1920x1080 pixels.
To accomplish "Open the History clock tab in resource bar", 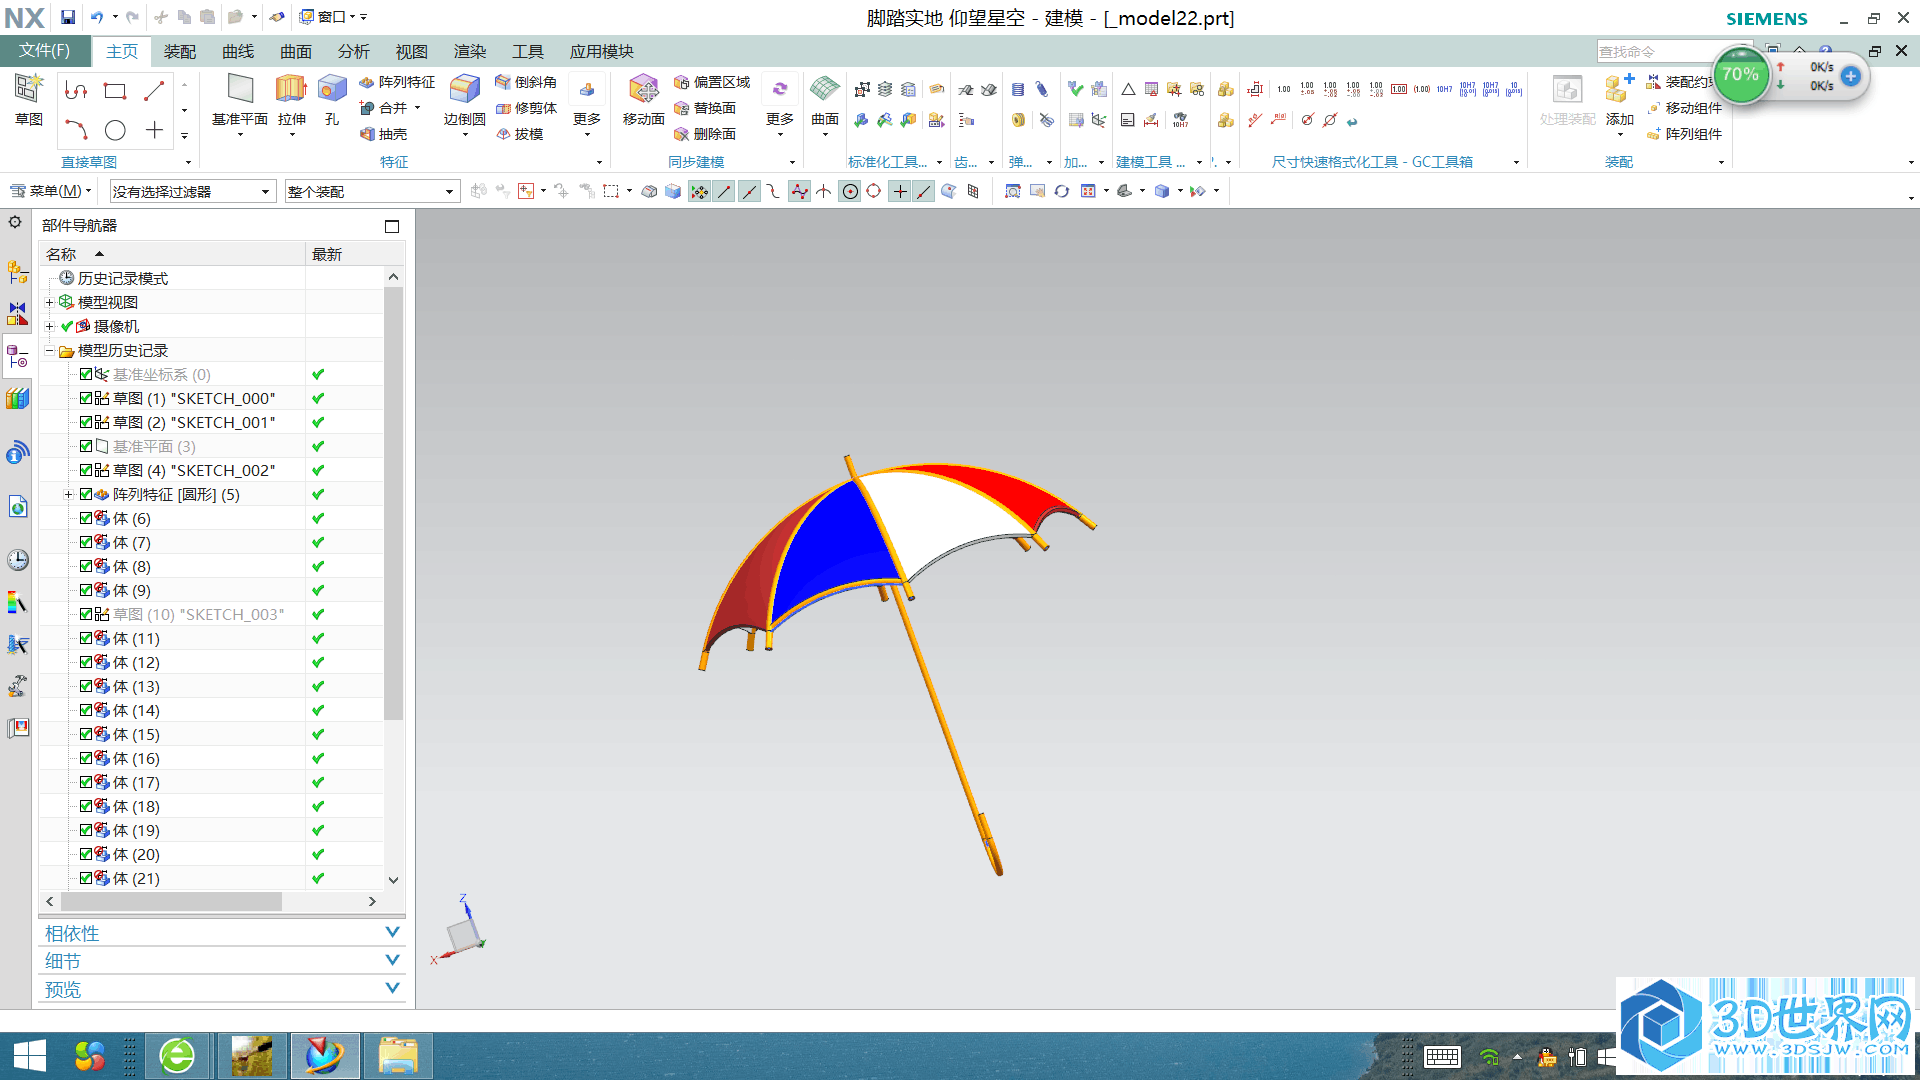I will click(x=17, y=560).
